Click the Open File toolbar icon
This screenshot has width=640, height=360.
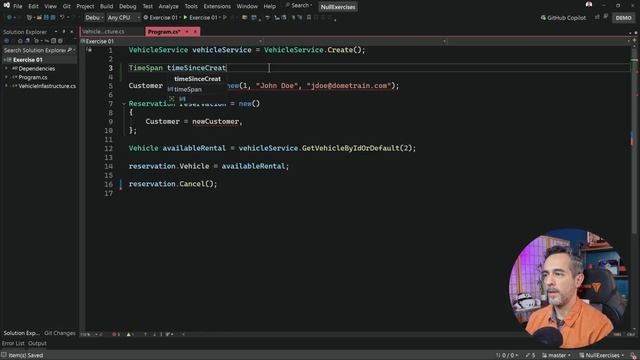pyautogui.click(x=39, y=18)
